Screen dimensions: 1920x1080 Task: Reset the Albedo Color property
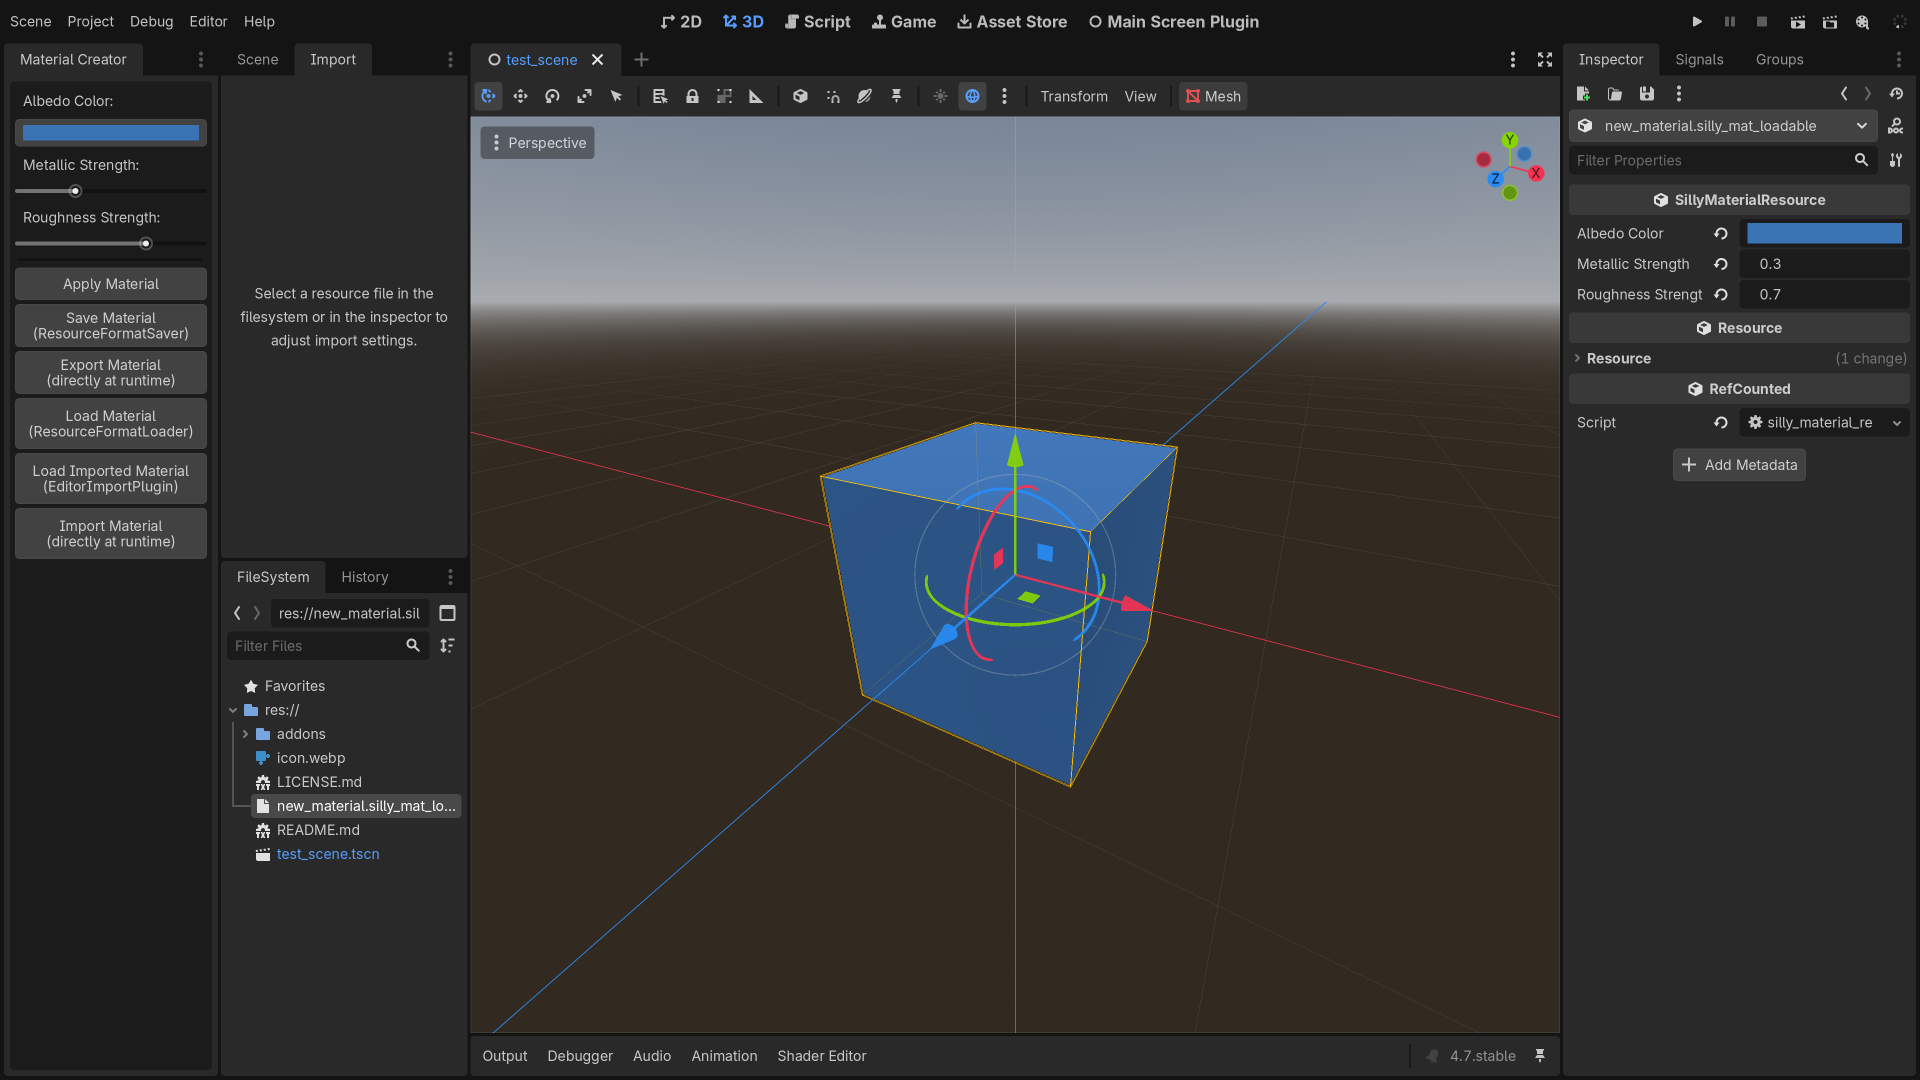click(x=1721, y=233)
